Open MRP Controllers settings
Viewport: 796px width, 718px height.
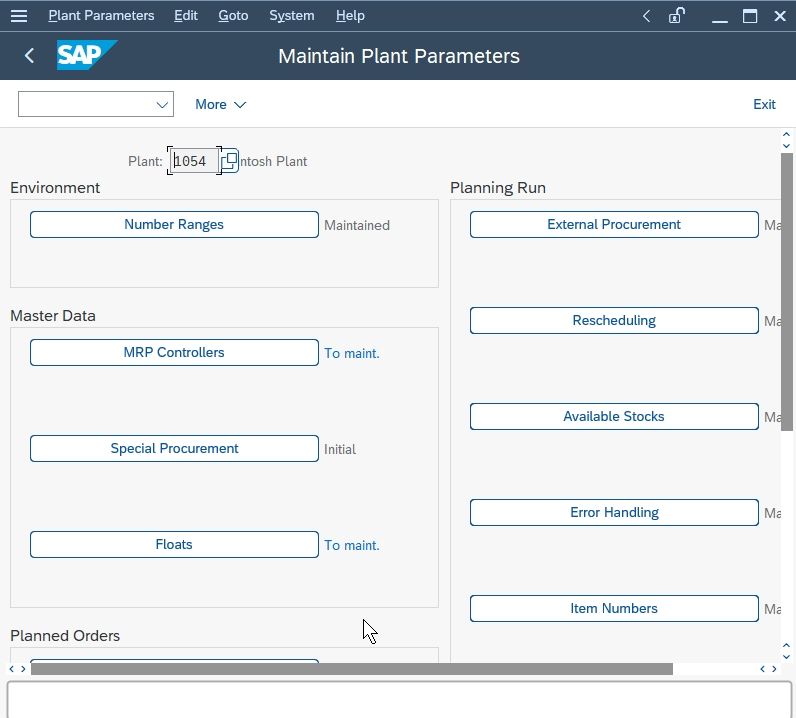pos(174,352)
